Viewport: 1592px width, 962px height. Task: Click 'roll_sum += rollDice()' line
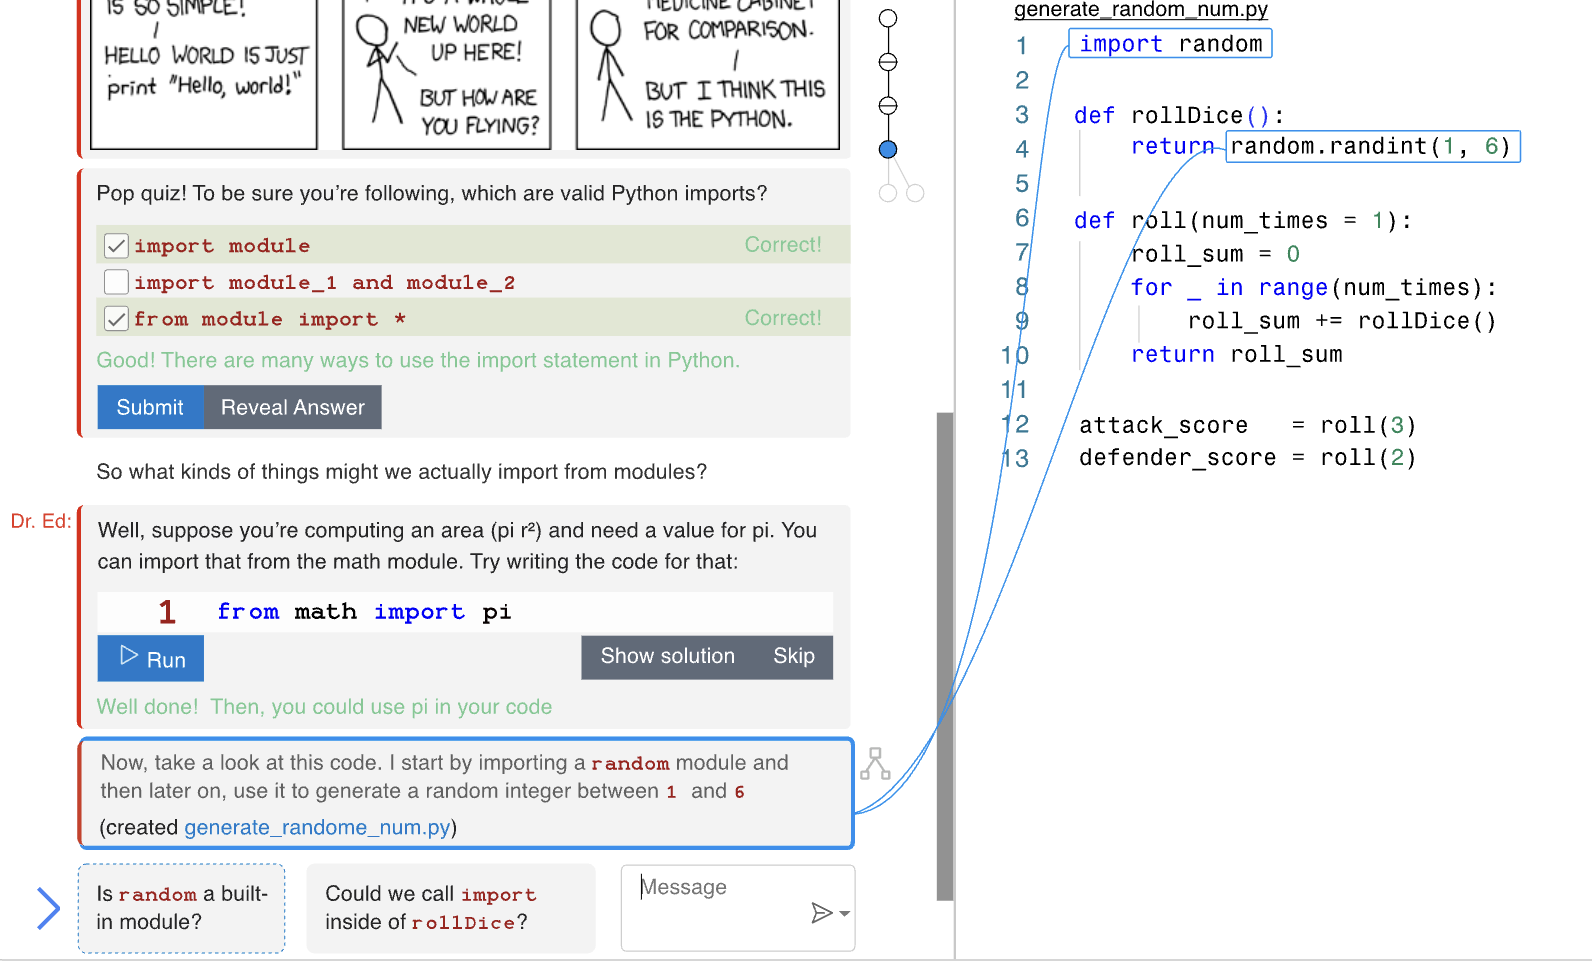click(x=1342, y=321)
